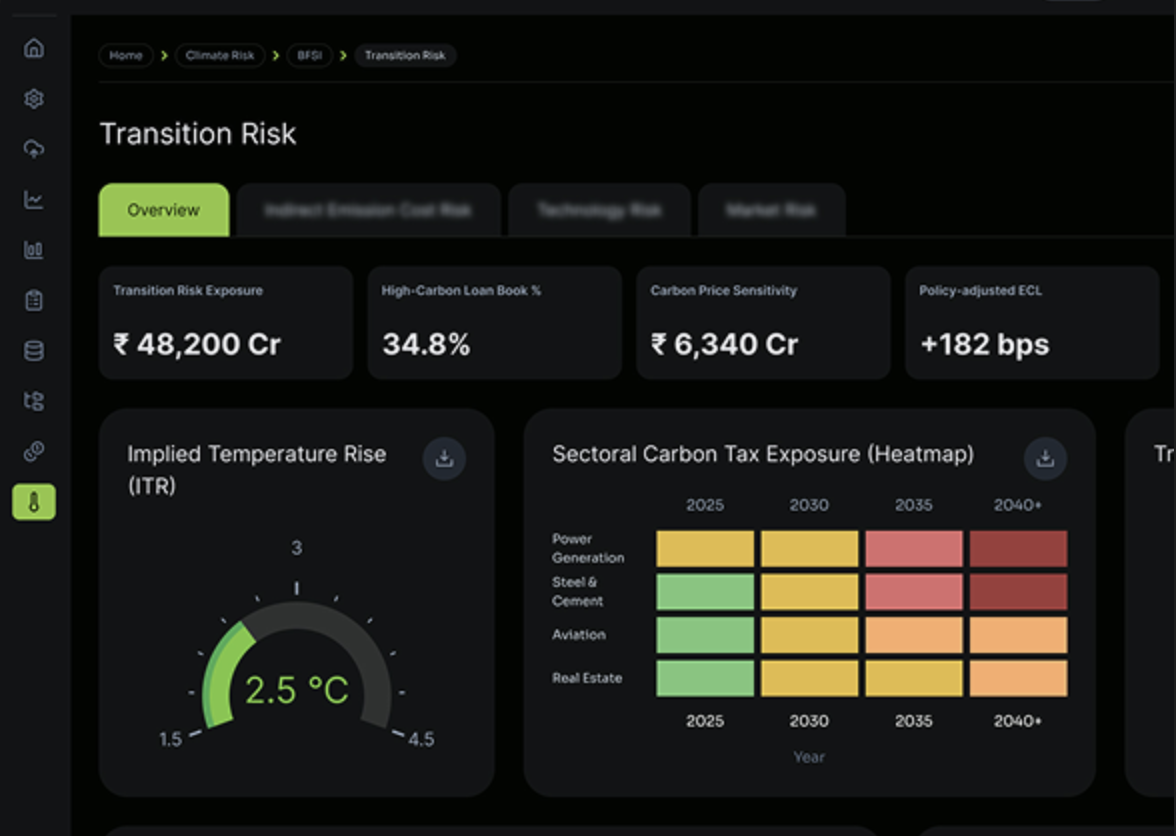Click the cloud upload sidebar icon
Screen dimensions: 1176x836
(x=34, y=149)
